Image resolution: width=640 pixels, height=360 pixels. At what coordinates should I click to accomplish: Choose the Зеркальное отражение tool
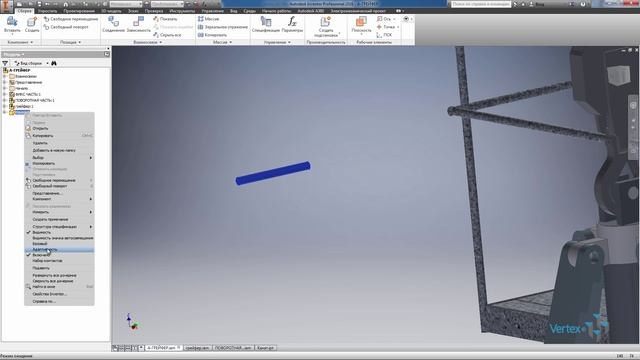[223, 27]
